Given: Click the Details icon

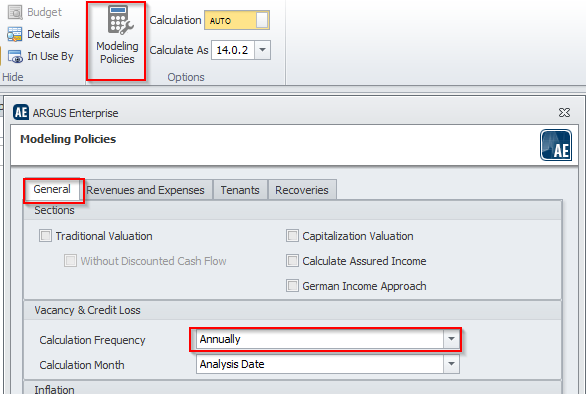Looking at the screenshot, I should pyautogui.click(x=15, y=34).
